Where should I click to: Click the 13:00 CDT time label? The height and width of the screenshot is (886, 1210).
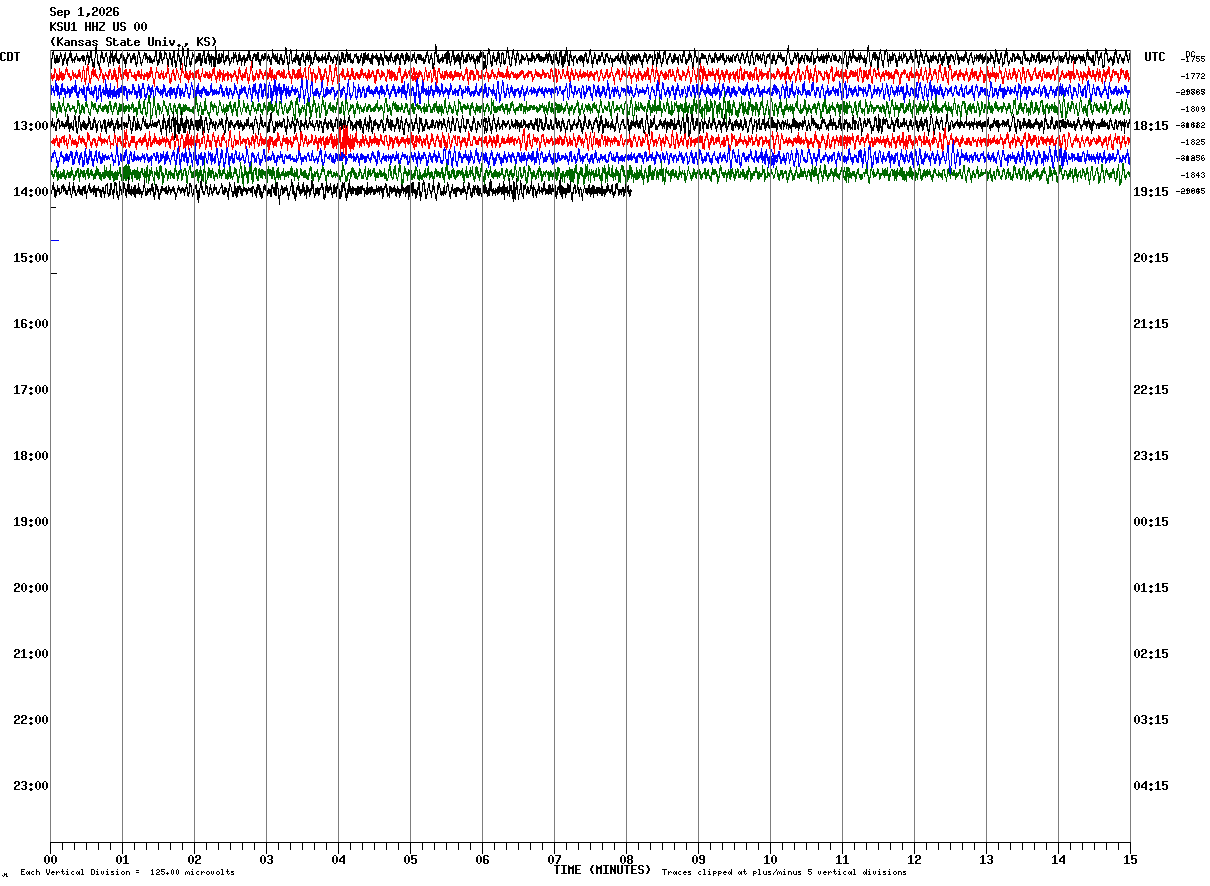30,126
